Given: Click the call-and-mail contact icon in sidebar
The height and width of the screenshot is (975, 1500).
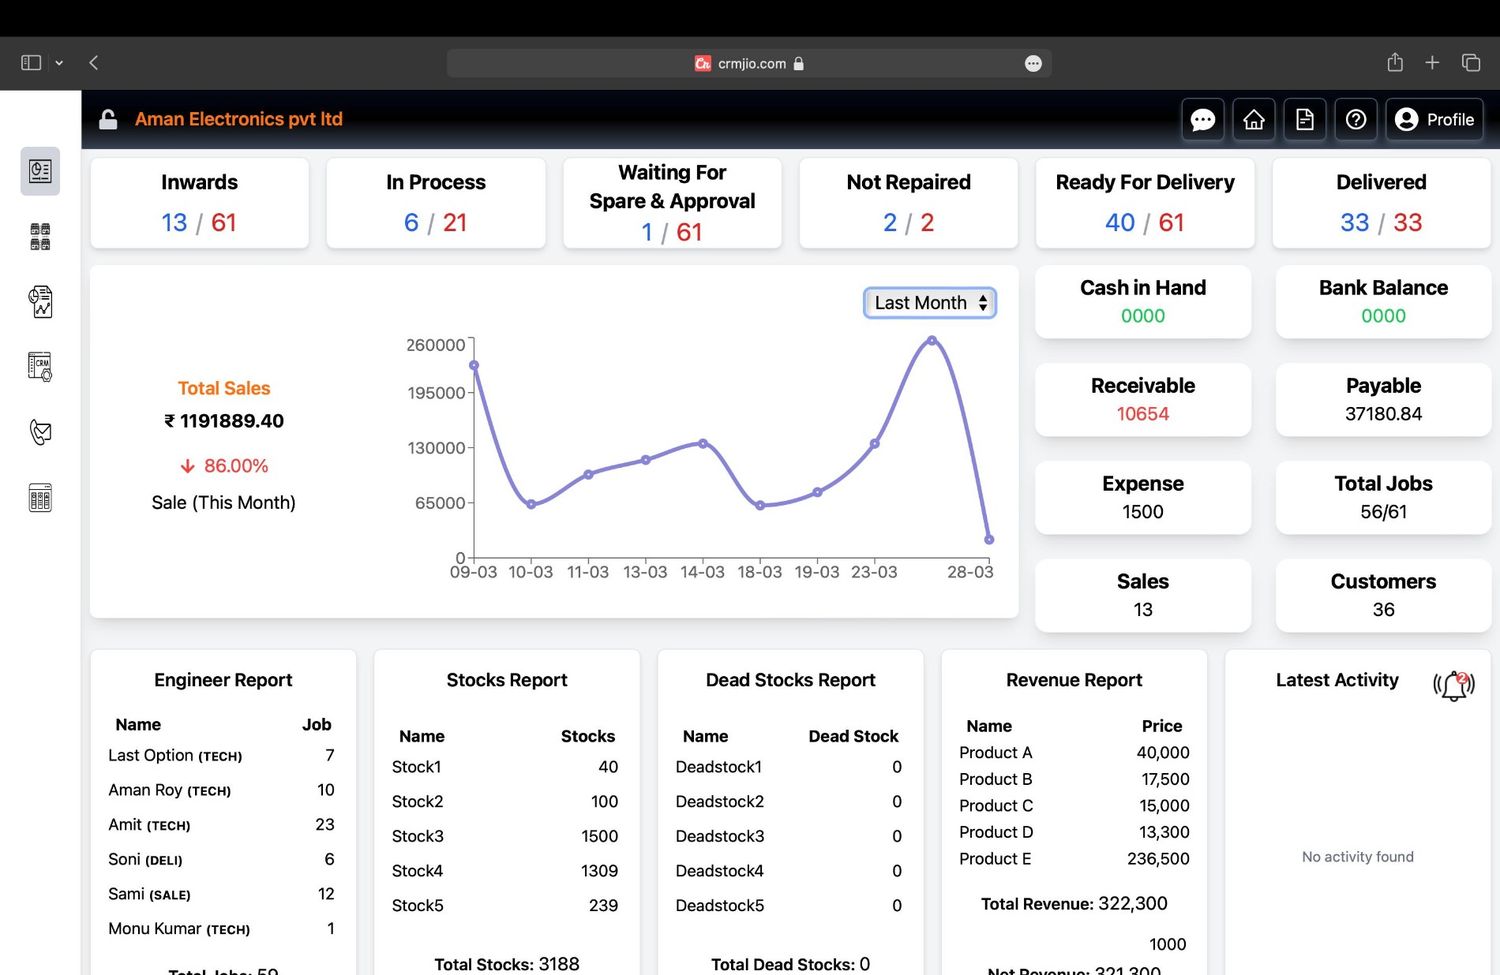Looking at the screenshot, I should [39, 432].
